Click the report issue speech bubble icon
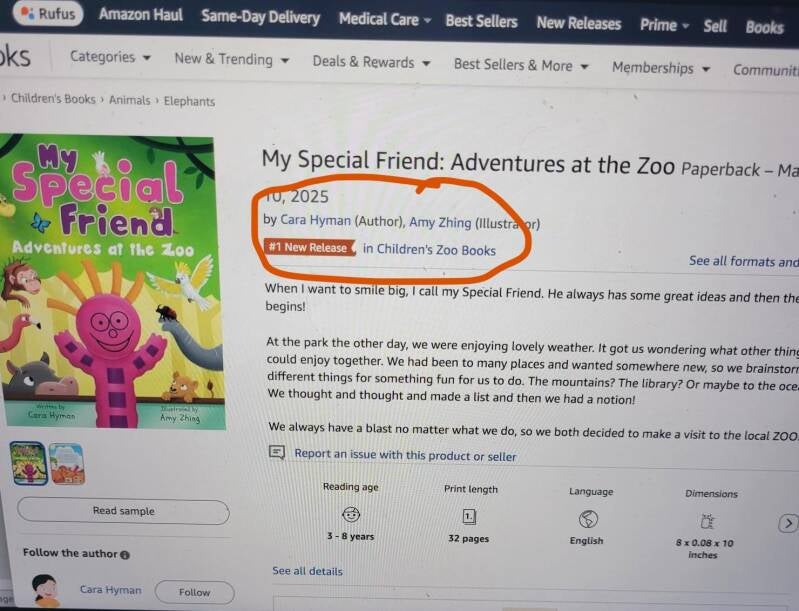799x611 pixels. click(278, 453)
